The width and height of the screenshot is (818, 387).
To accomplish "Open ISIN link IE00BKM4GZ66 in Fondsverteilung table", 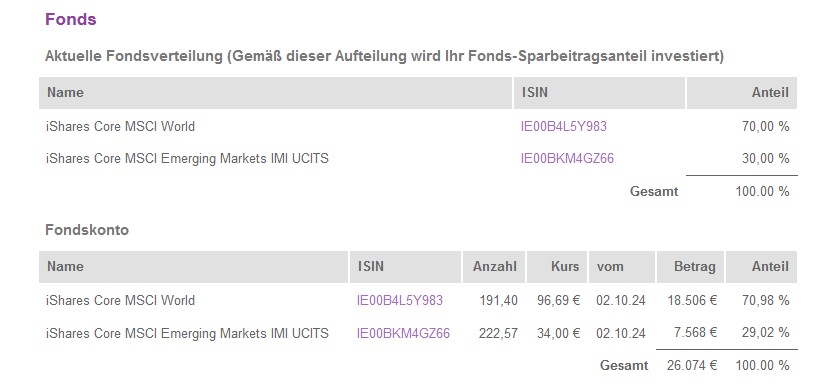I will [x=567, y=159].
